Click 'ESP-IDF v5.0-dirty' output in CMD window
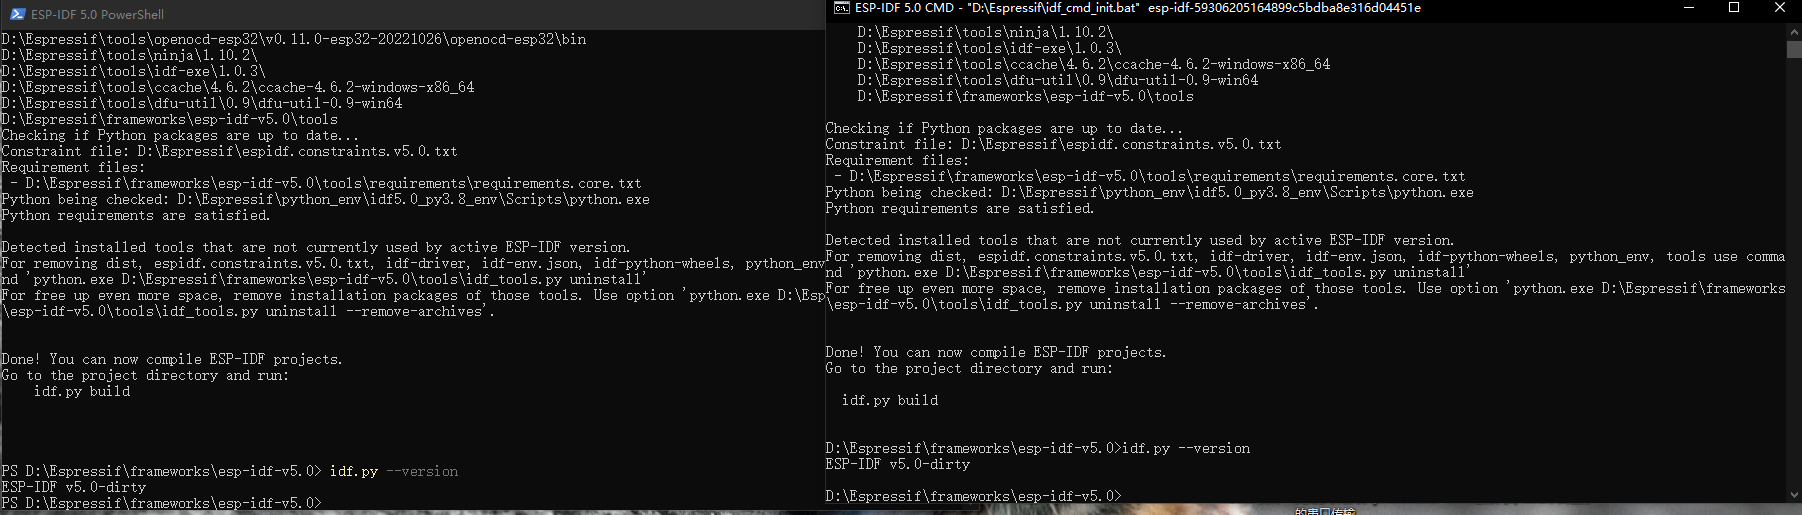The image size is (1802, 515). 897,464
